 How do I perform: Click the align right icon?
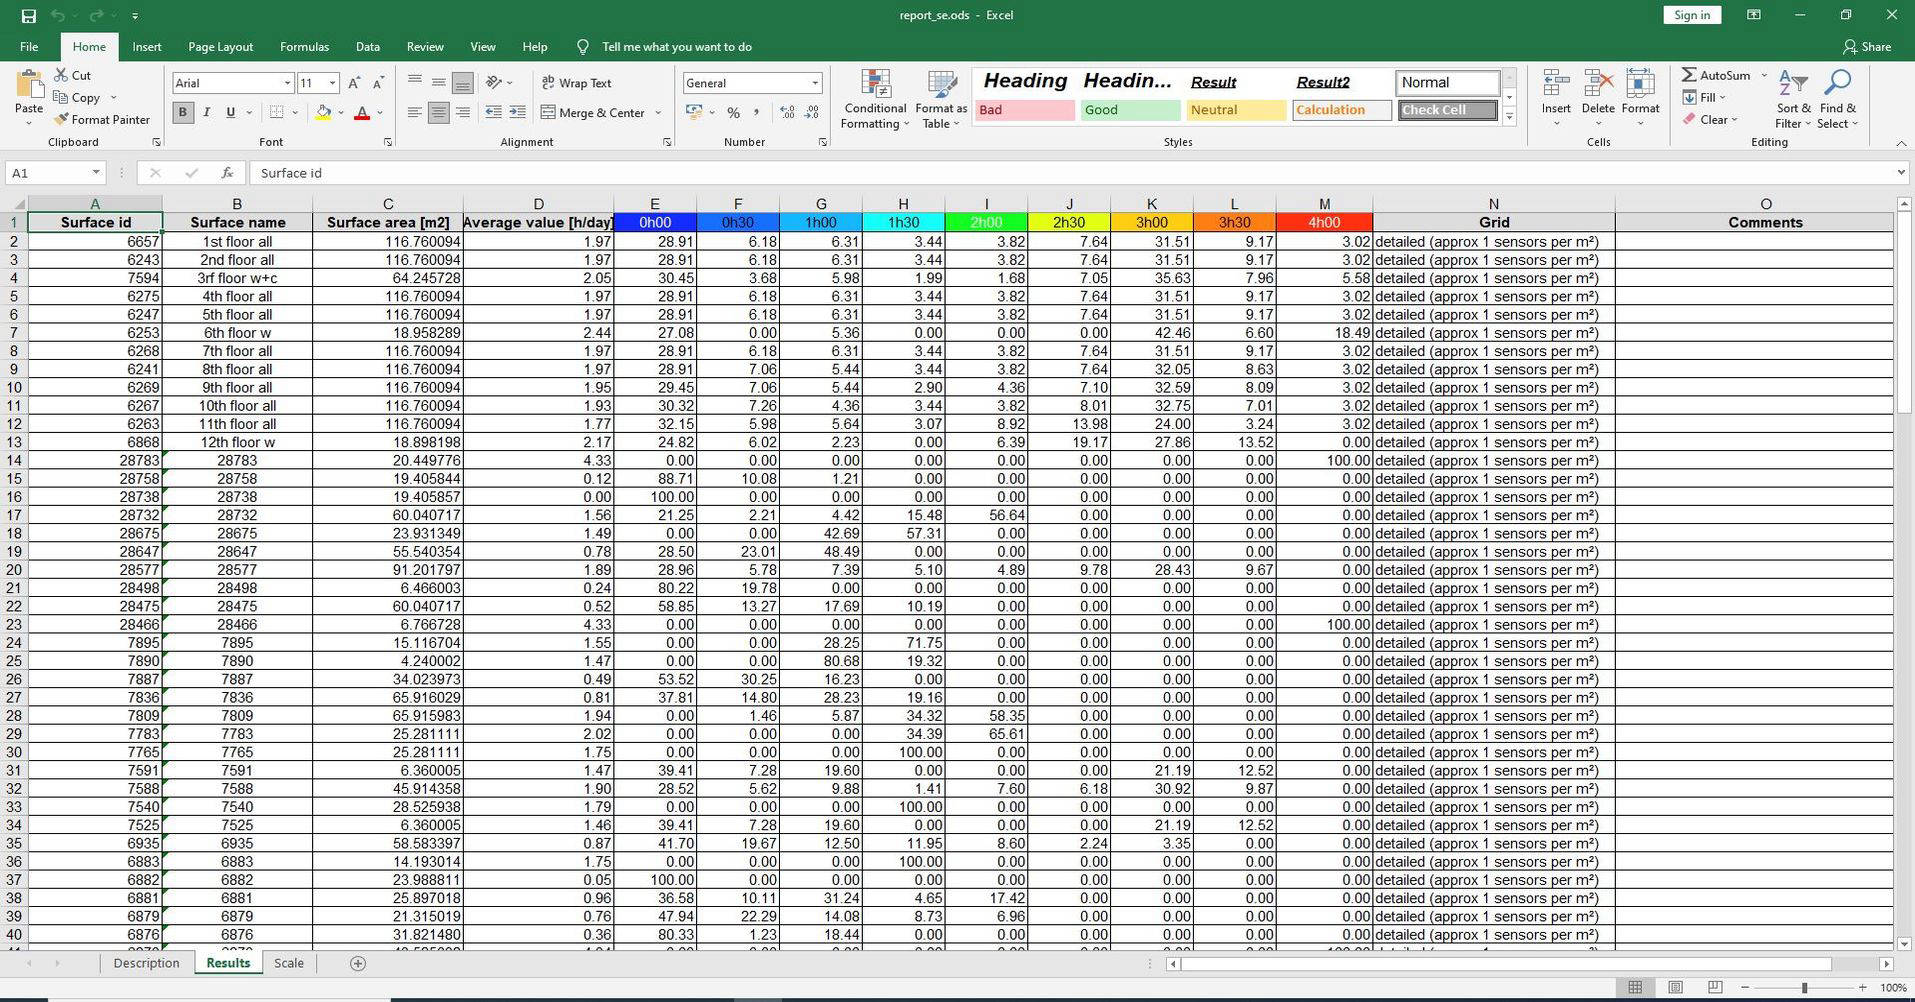pyautogui.click(x=462, y=113)
